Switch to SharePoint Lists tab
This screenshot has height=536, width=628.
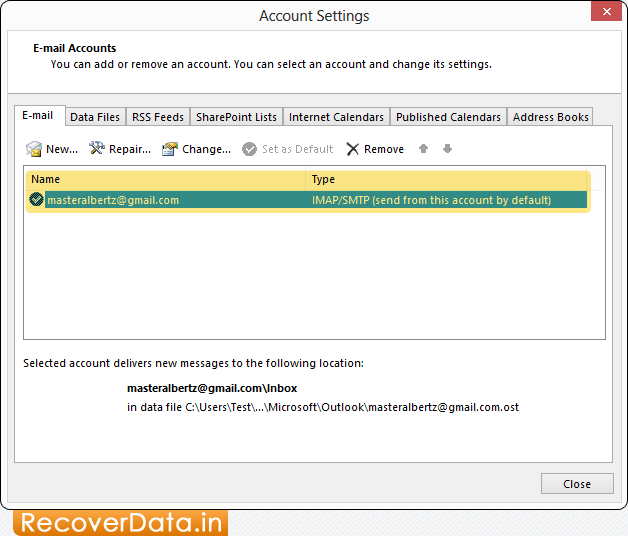tap(236, 117)
